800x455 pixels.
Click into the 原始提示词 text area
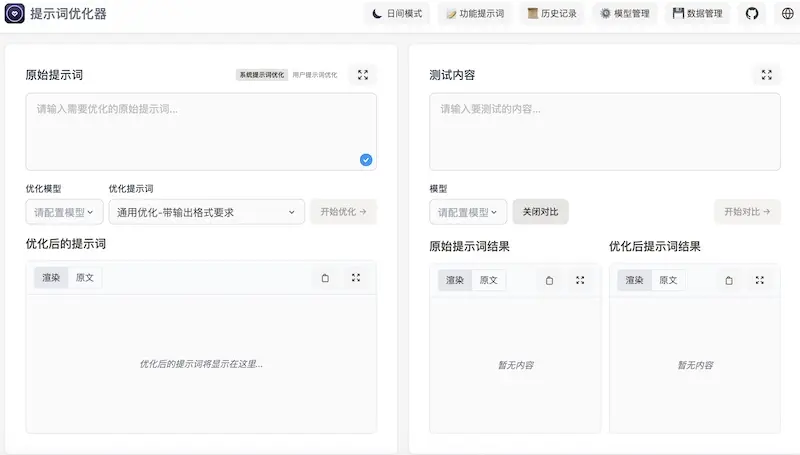[x=201, y=132]
